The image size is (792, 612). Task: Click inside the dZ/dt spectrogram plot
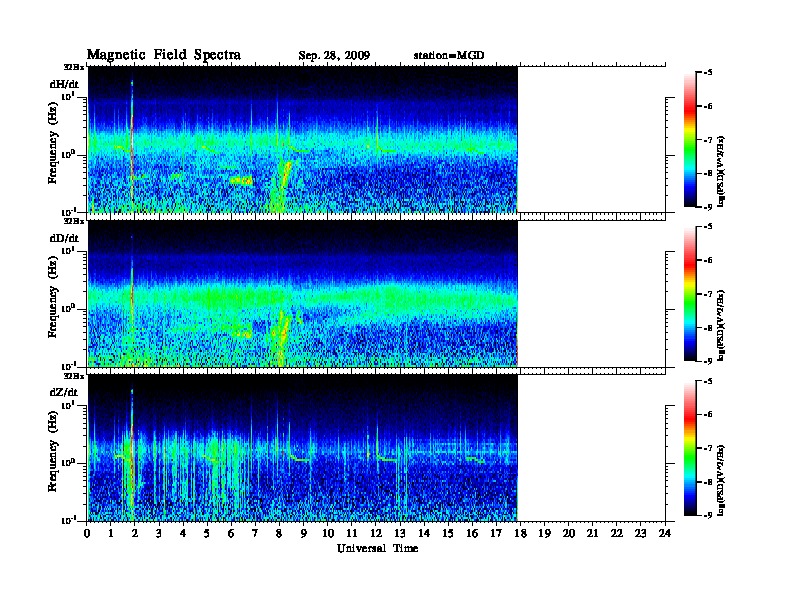tap(303, 448)
